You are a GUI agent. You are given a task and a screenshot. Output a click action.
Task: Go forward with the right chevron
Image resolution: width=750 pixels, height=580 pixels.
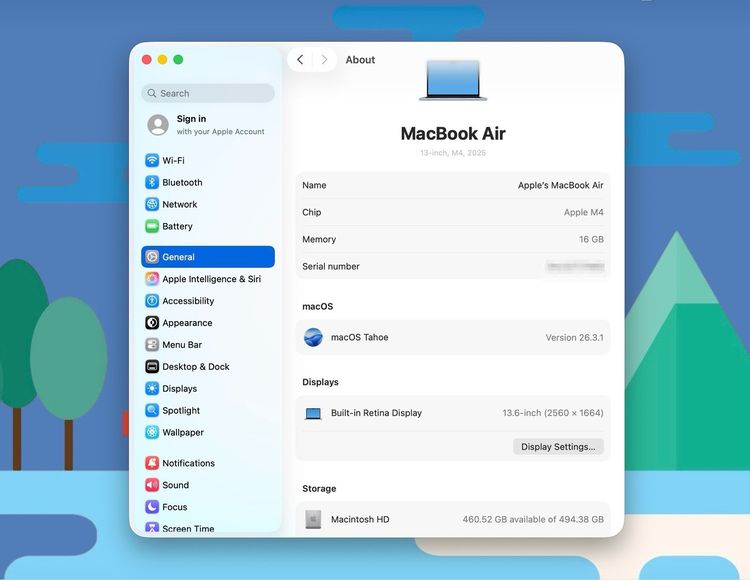(x=324, y=60)
